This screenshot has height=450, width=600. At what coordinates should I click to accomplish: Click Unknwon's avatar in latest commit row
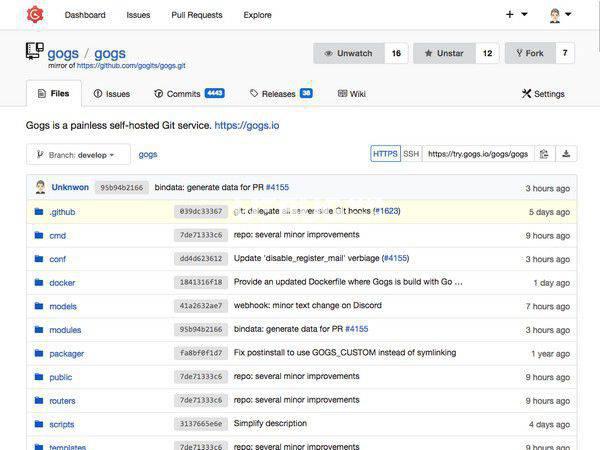click(40, 187)
